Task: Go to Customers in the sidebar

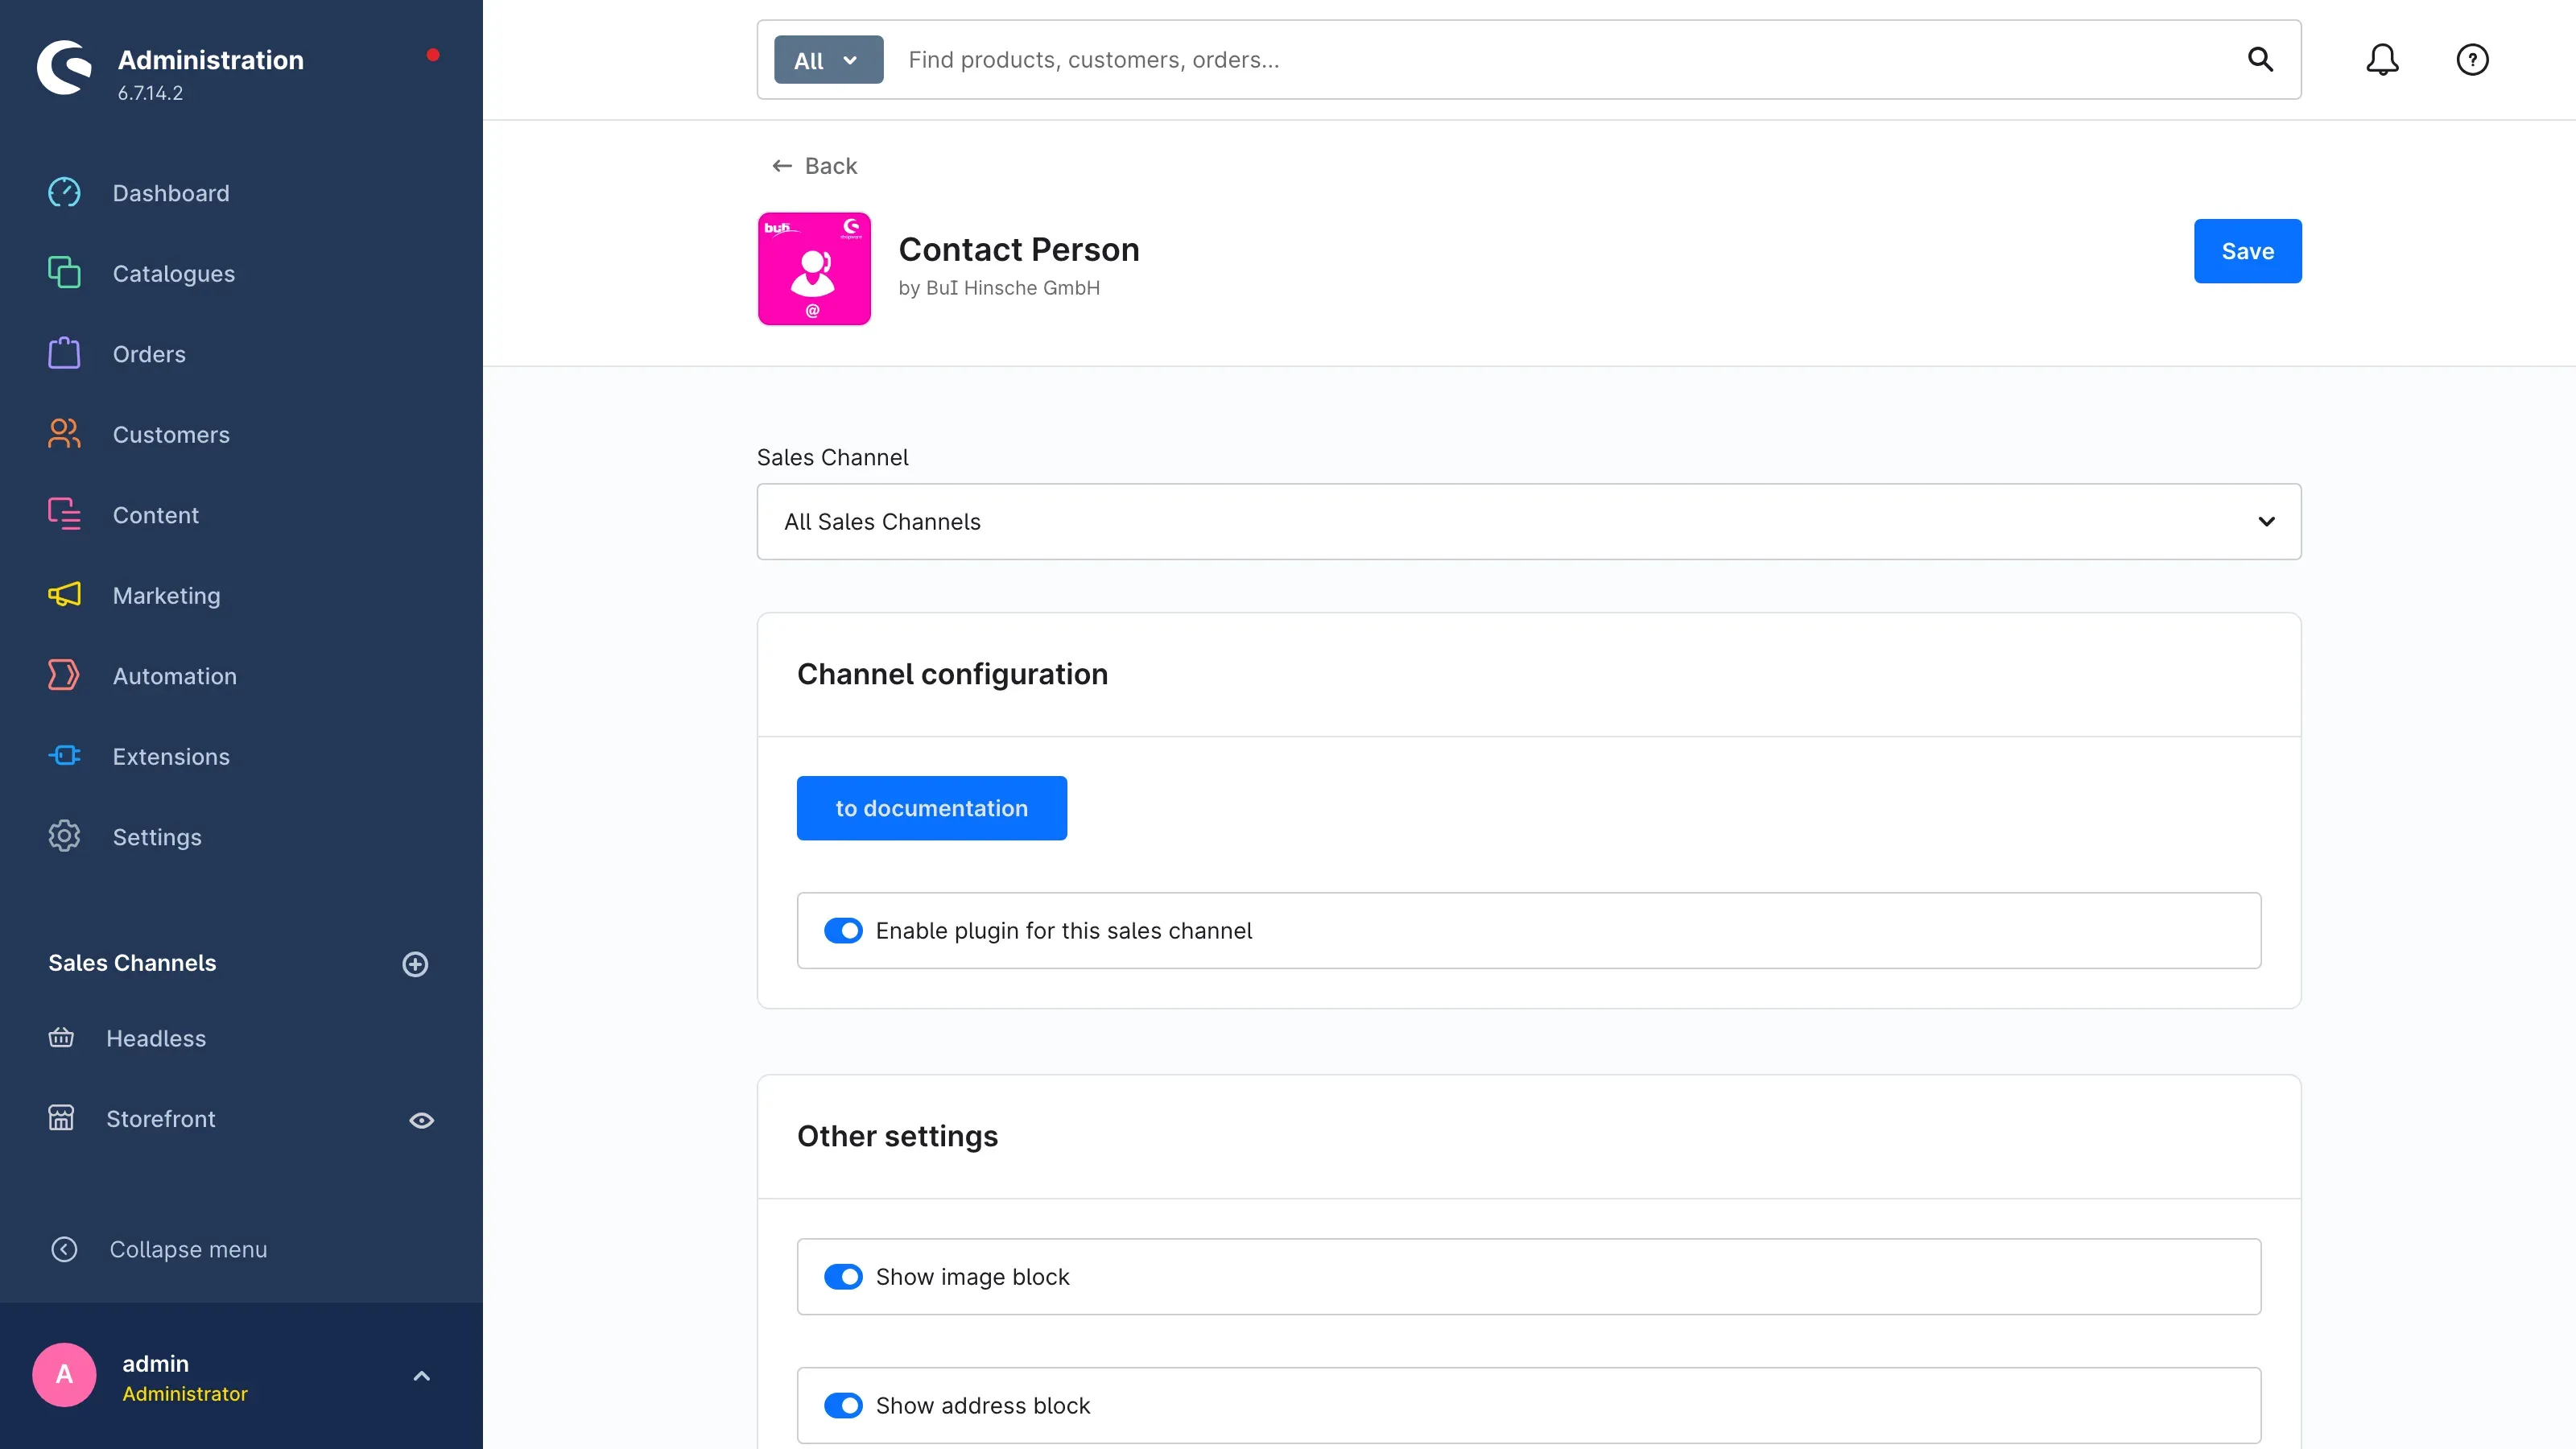Action: (171, 435)
